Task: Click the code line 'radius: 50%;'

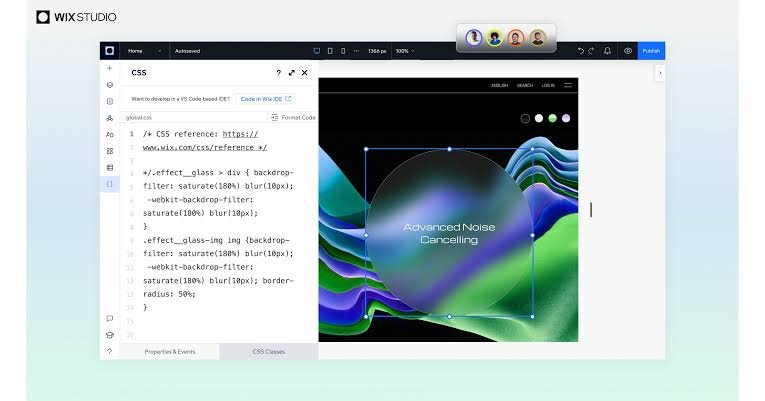Action: click(169, 294)
